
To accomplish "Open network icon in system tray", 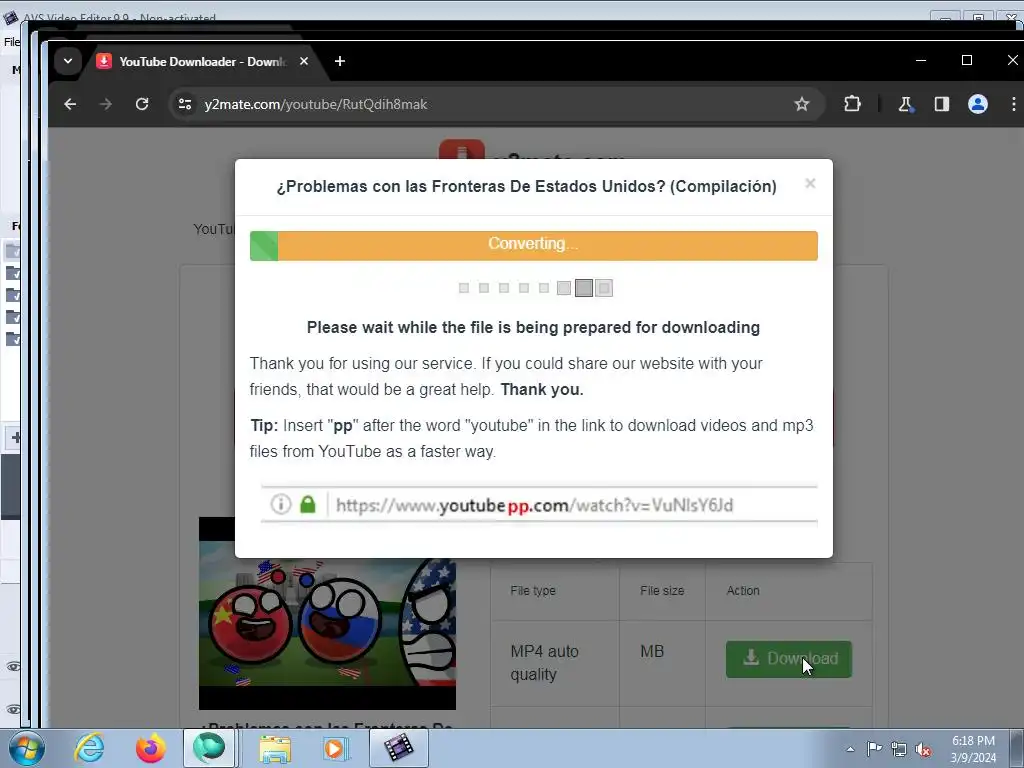I will 899,750.
